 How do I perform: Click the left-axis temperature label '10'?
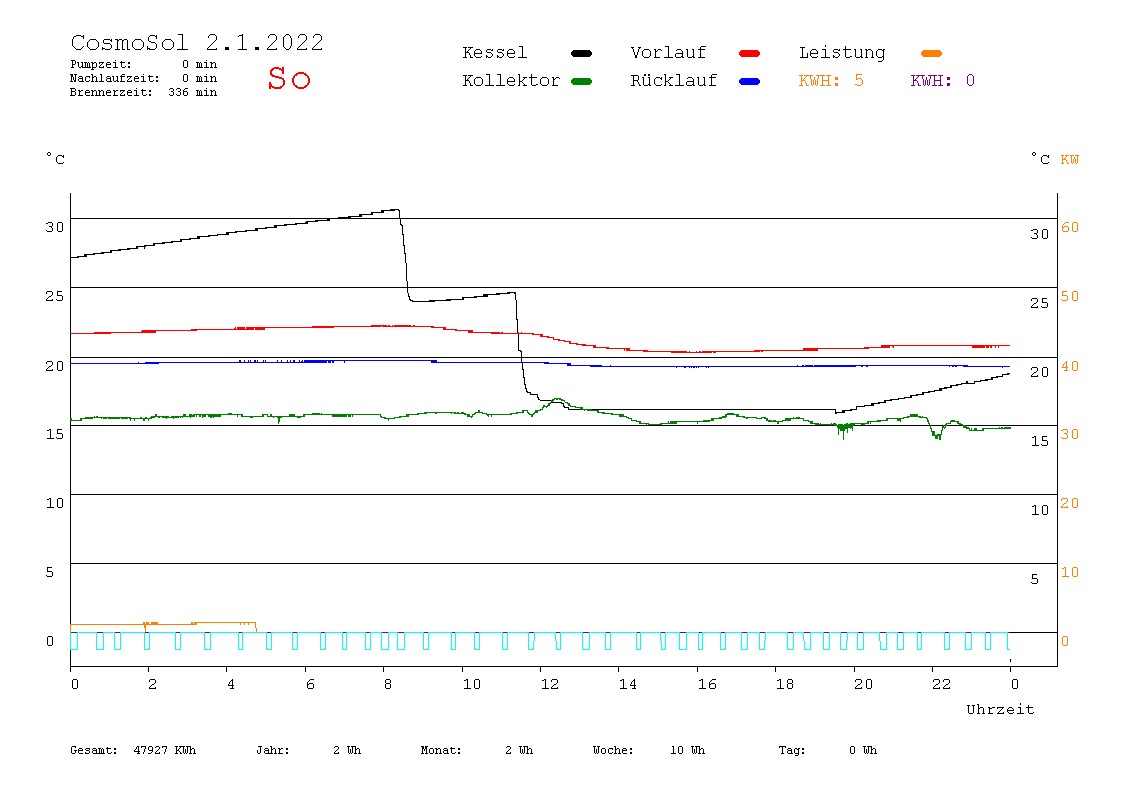tap(54, 503)
